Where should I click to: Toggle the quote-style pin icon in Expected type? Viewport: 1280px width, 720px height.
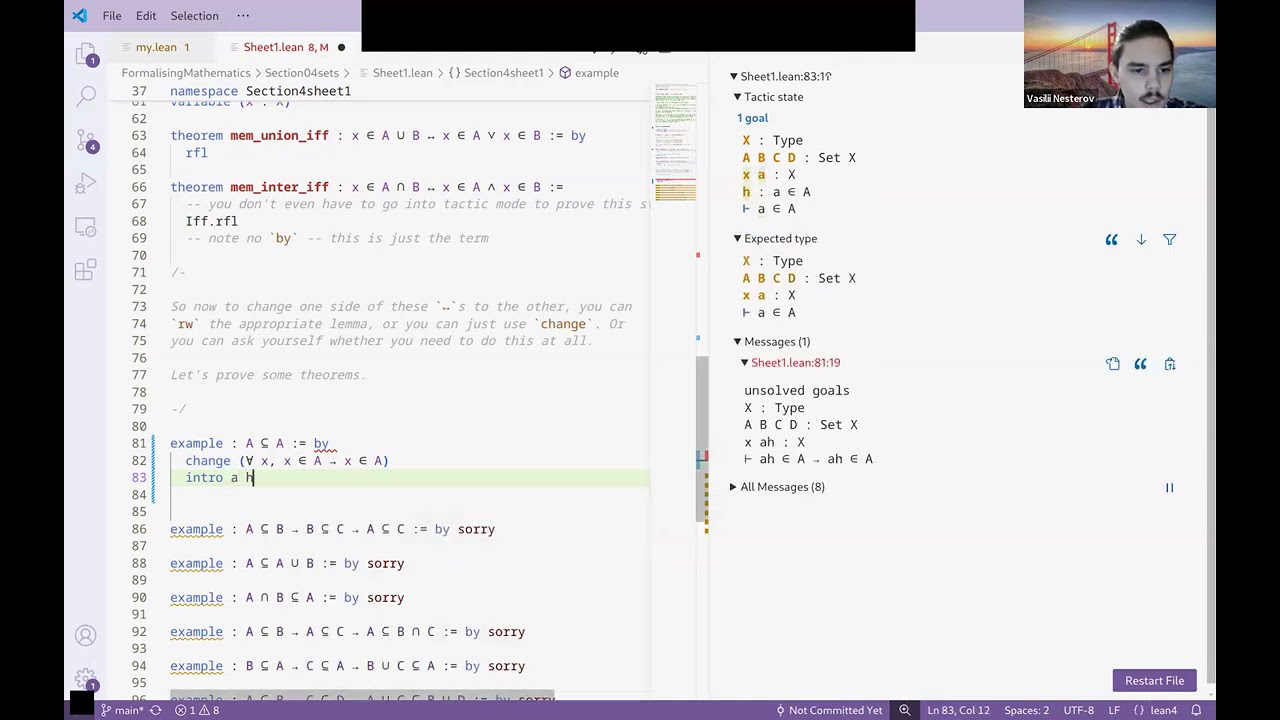[x=1111, y=240]
